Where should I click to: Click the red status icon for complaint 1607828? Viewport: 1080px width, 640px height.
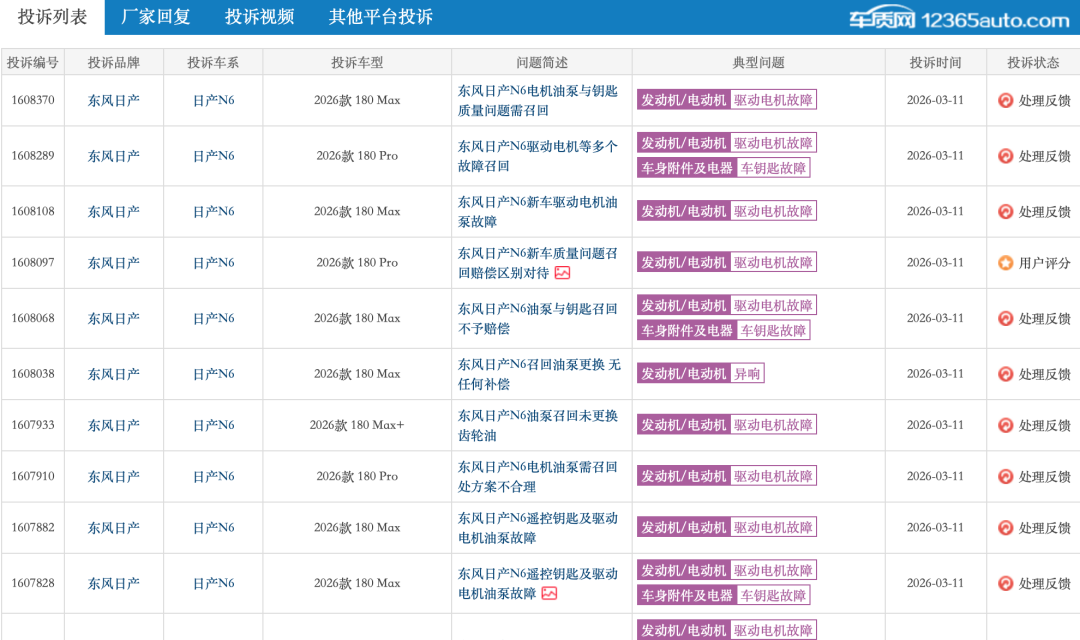[x=1005, y=583]
